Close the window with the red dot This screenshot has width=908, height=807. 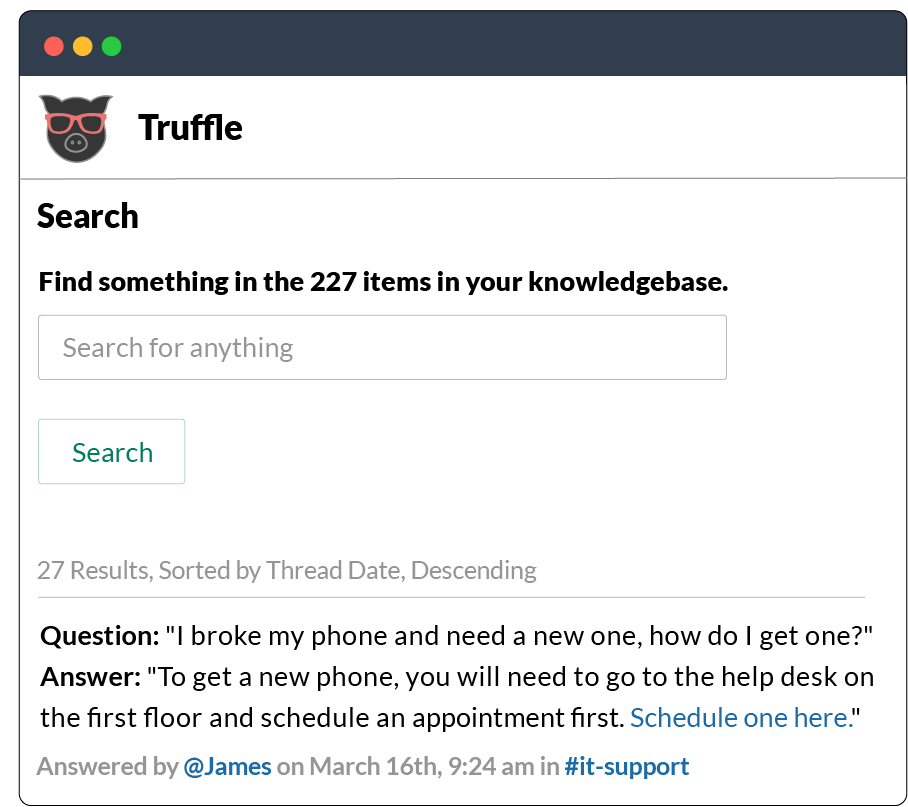click(54, 46)
